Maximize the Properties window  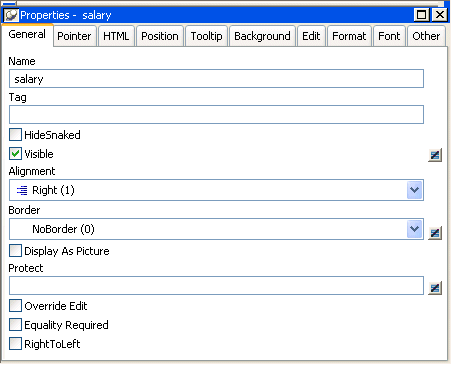pyautogui.click(x=422, y=15)
